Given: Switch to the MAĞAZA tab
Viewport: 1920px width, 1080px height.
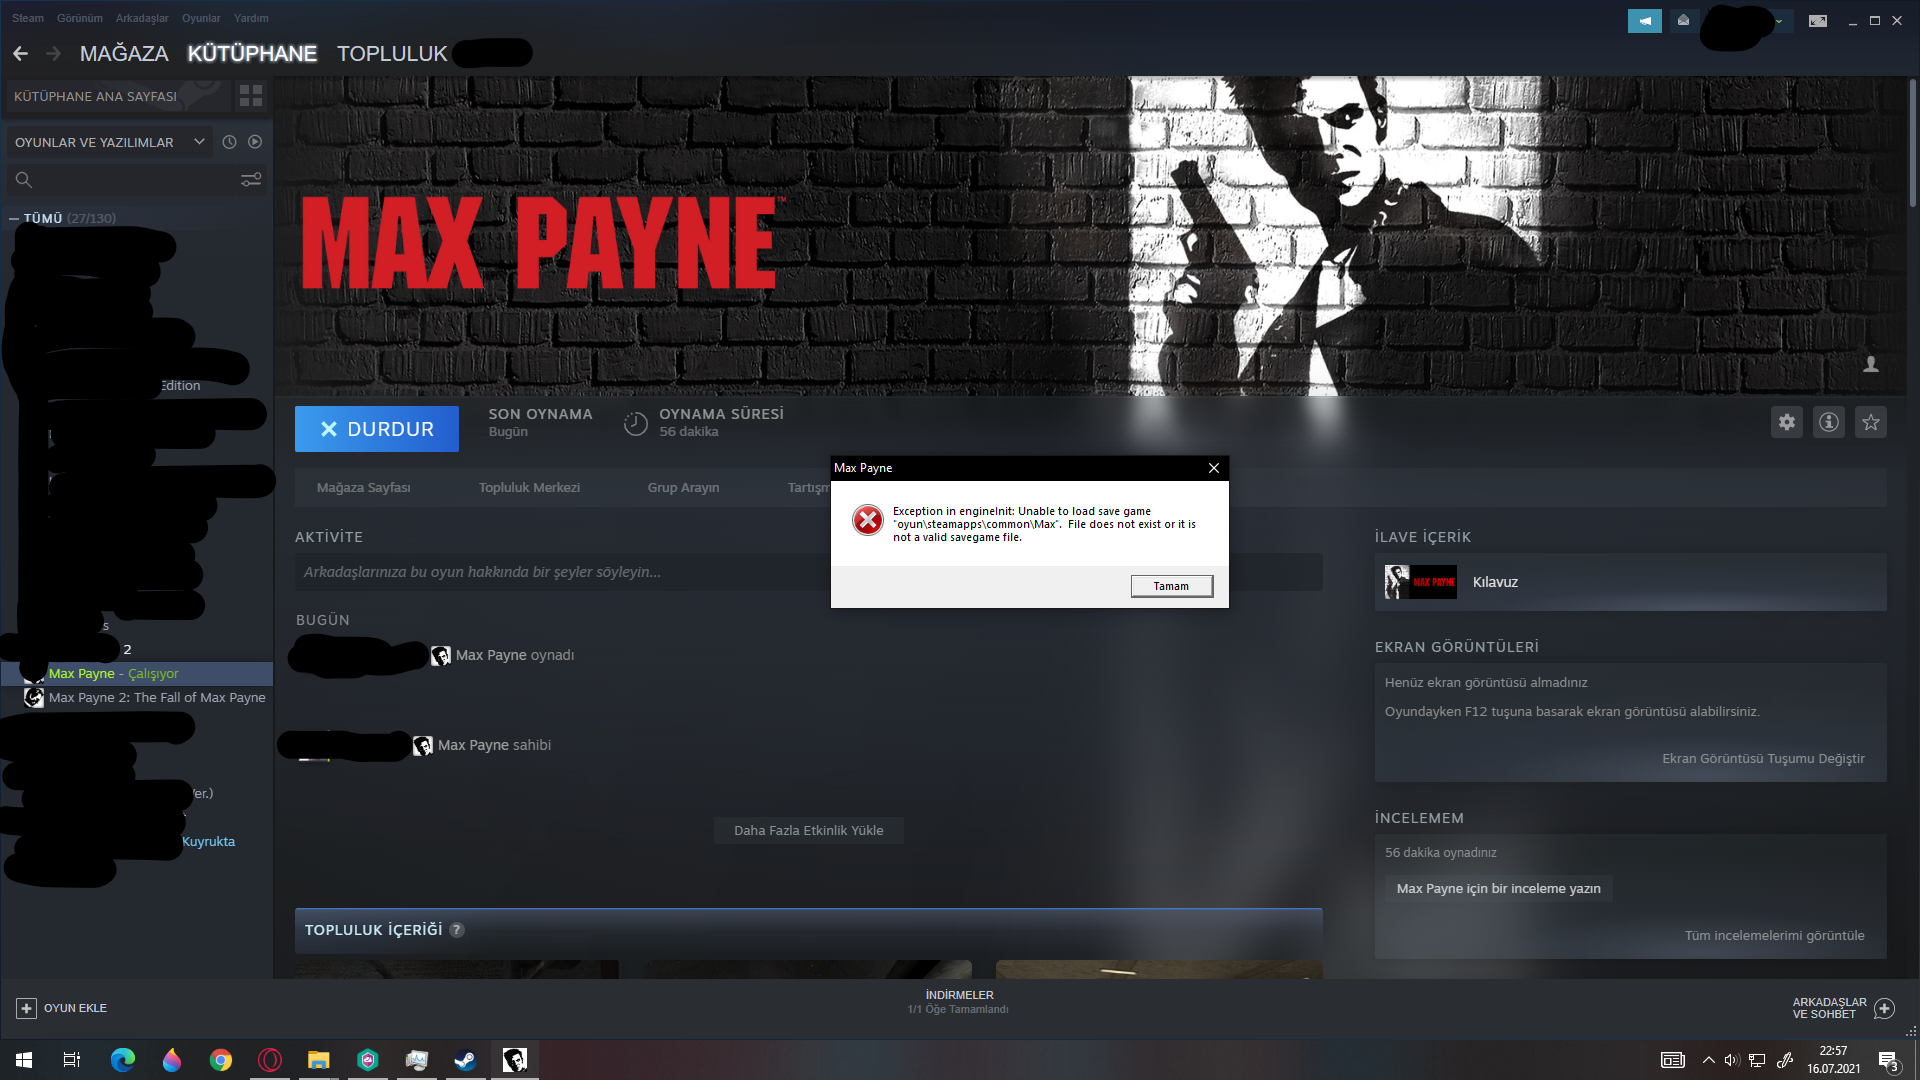Looking at the screenshot, I should tap(124, 53).
